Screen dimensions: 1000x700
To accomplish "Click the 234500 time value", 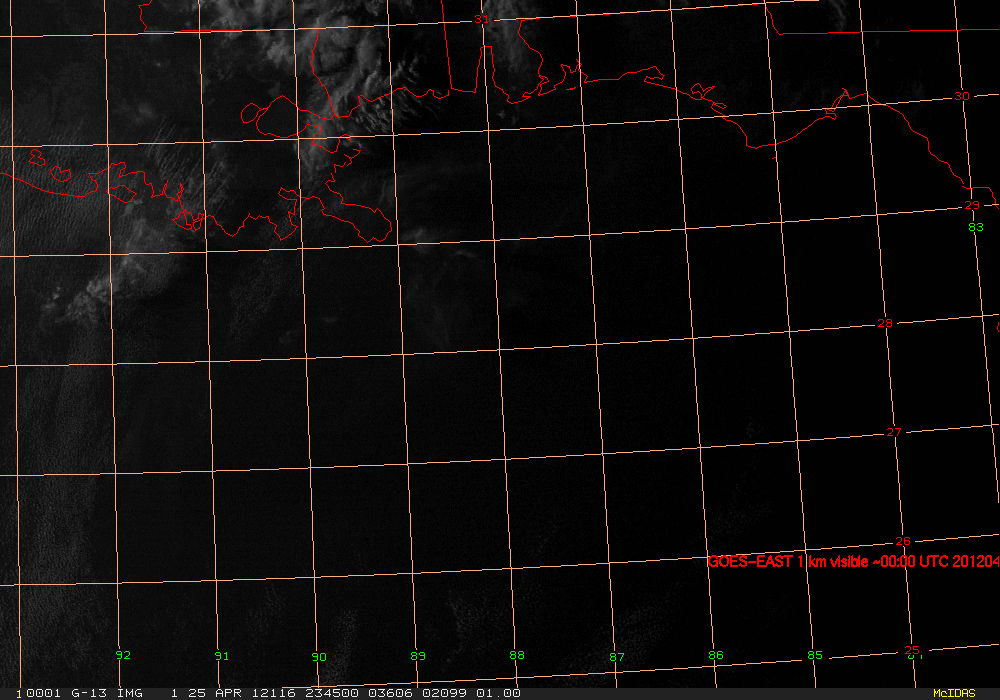I will (332, 693).
